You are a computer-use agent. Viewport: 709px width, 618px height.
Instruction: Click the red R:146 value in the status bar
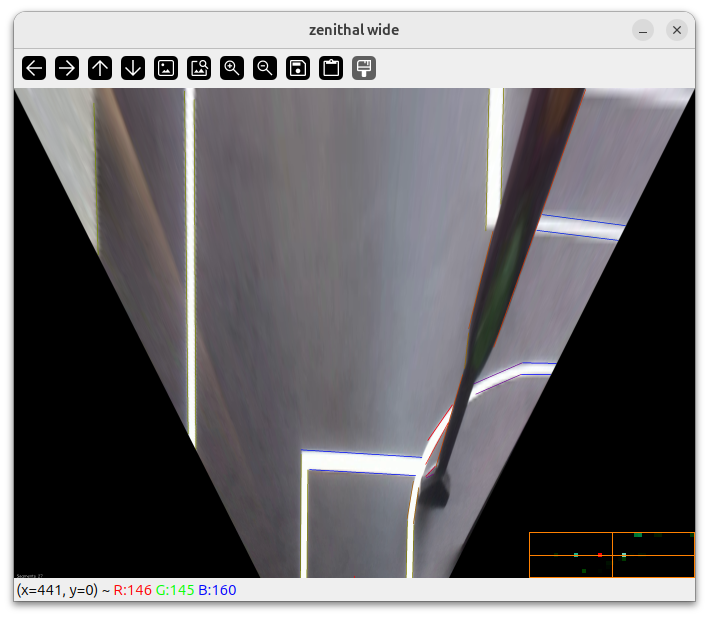pos(132,590)
